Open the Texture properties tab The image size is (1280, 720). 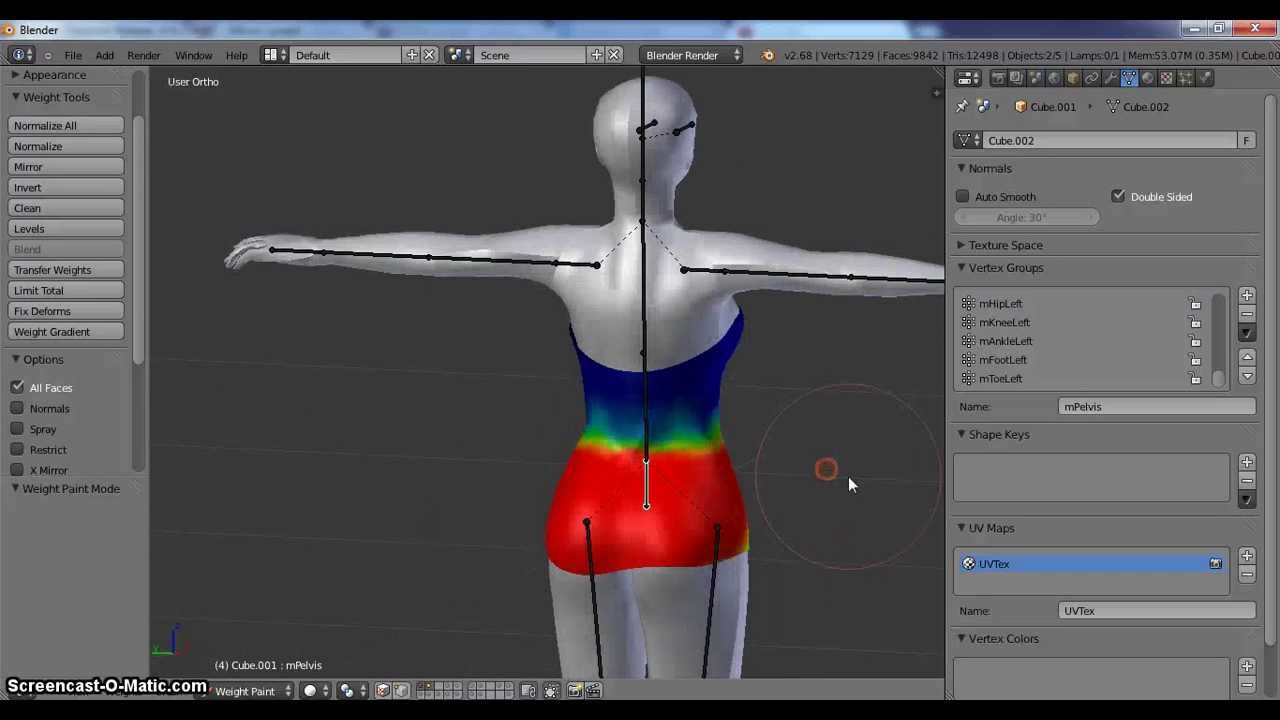pos(1166,78)
